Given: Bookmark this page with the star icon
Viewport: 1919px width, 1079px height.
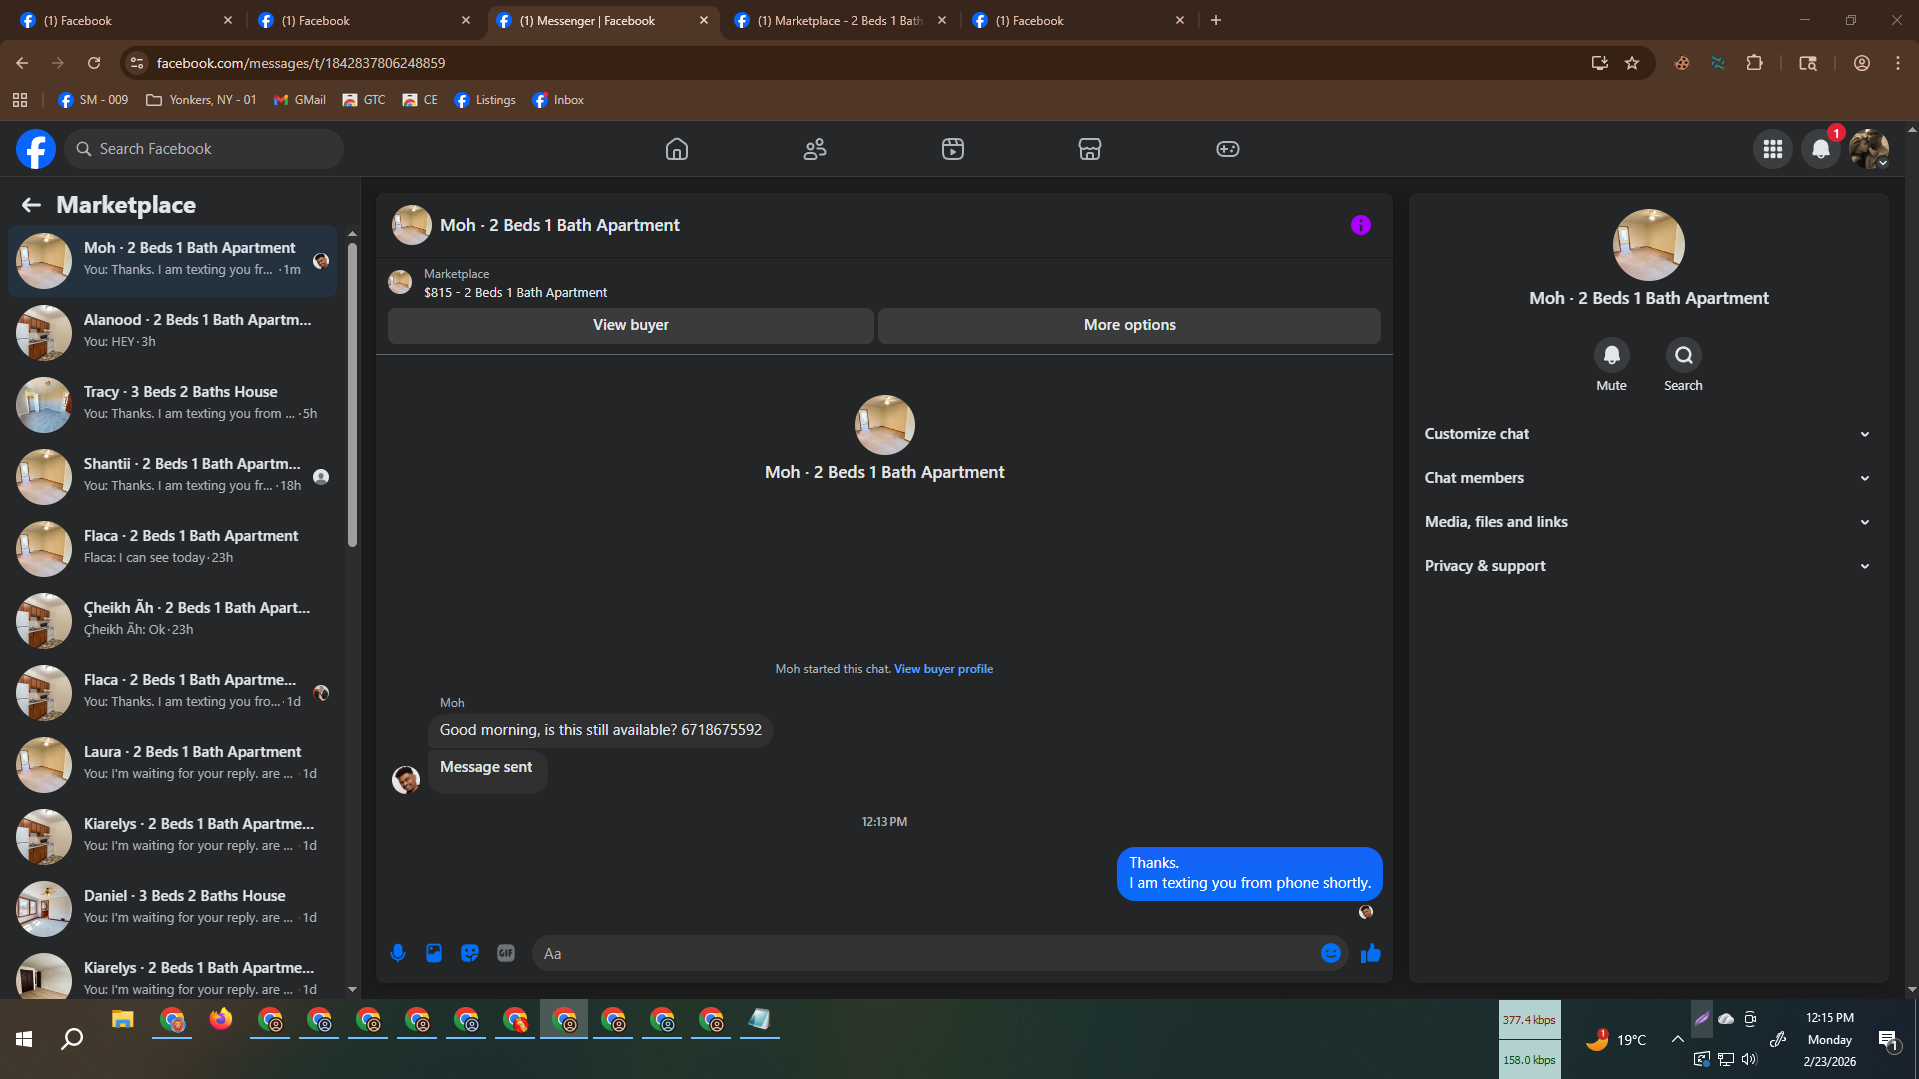Looking at the screenshot, I should click(x=1632, y=63).
